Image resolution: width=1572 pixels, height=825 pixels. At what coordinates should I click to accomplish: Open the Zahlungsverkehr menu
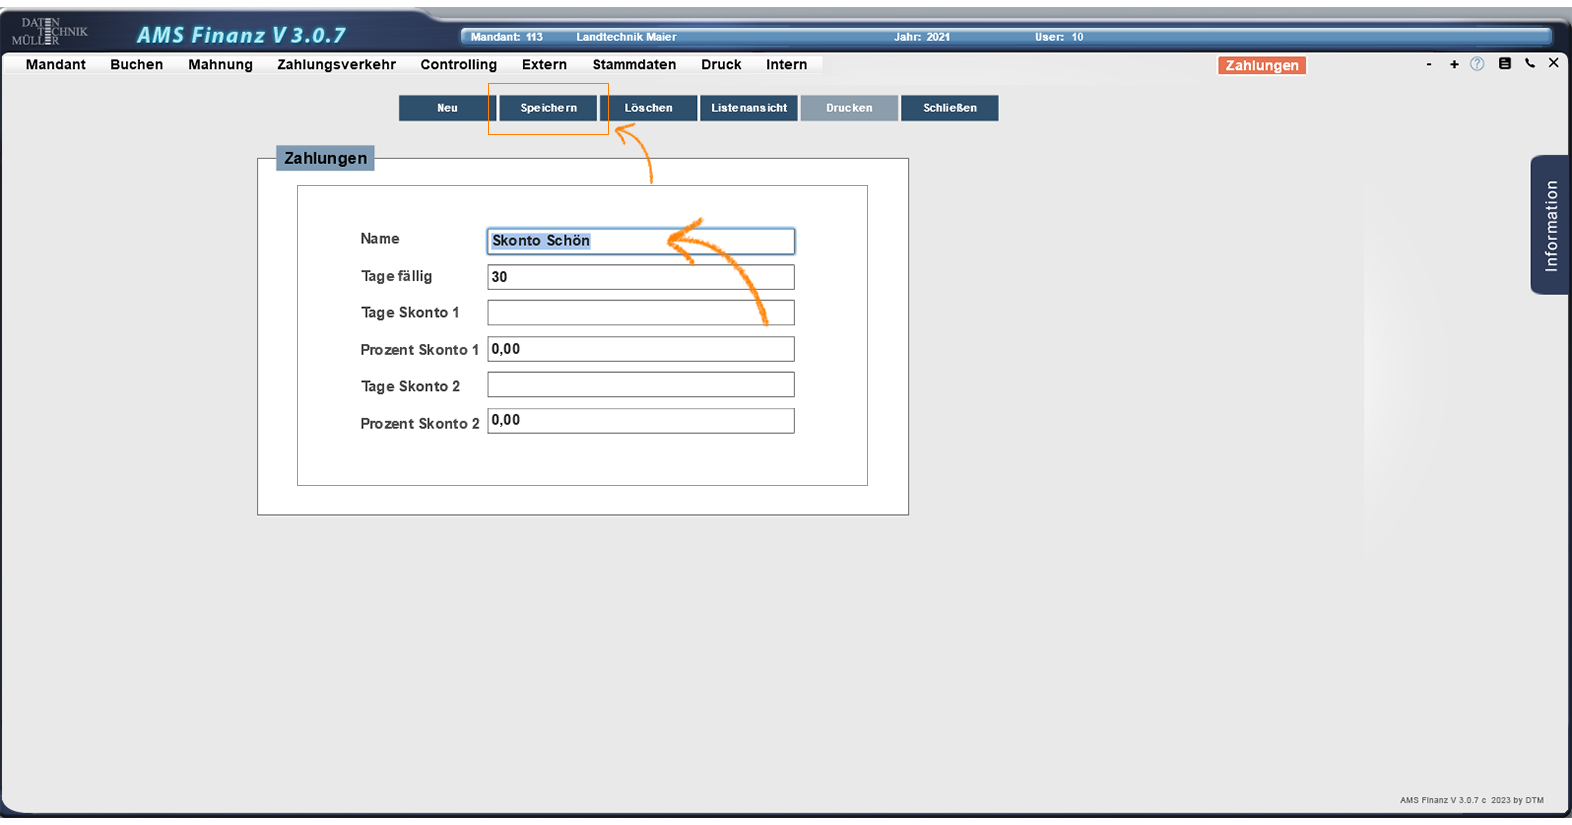point(336,64)
